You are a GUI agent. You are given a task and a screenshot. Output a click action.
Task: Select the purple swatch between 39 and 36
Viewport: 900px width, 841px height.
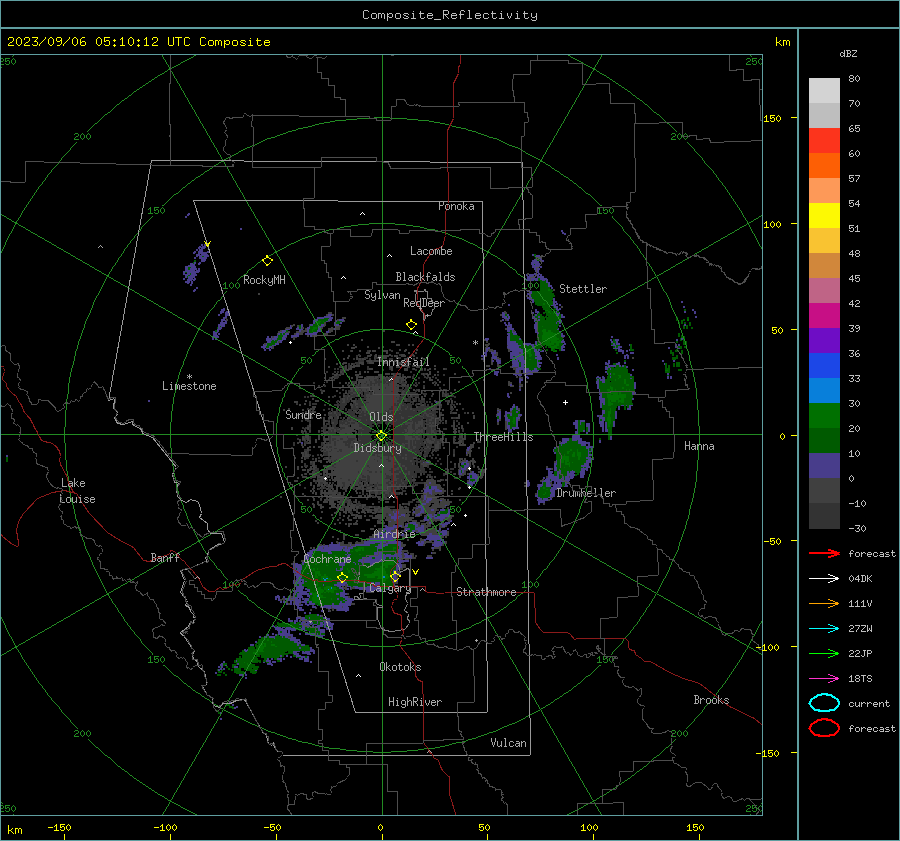(x=824, y=341)
